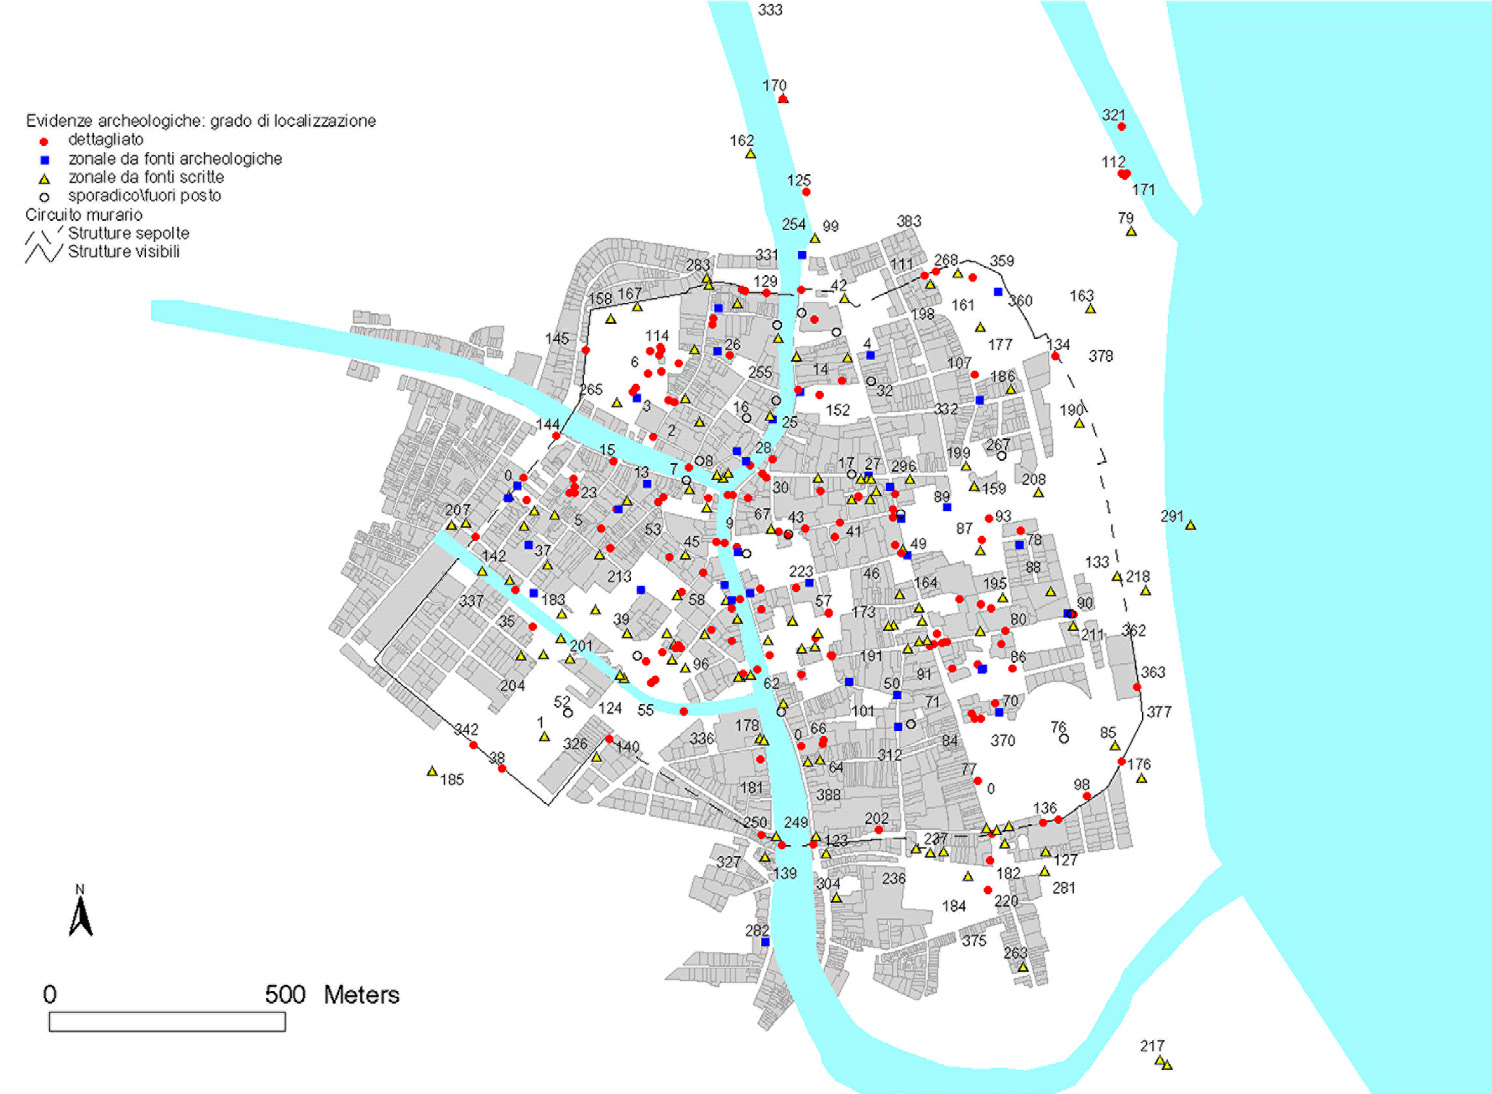
Task: Click the solid line symbol for Strutture visibili
Action: click(43, 253)
